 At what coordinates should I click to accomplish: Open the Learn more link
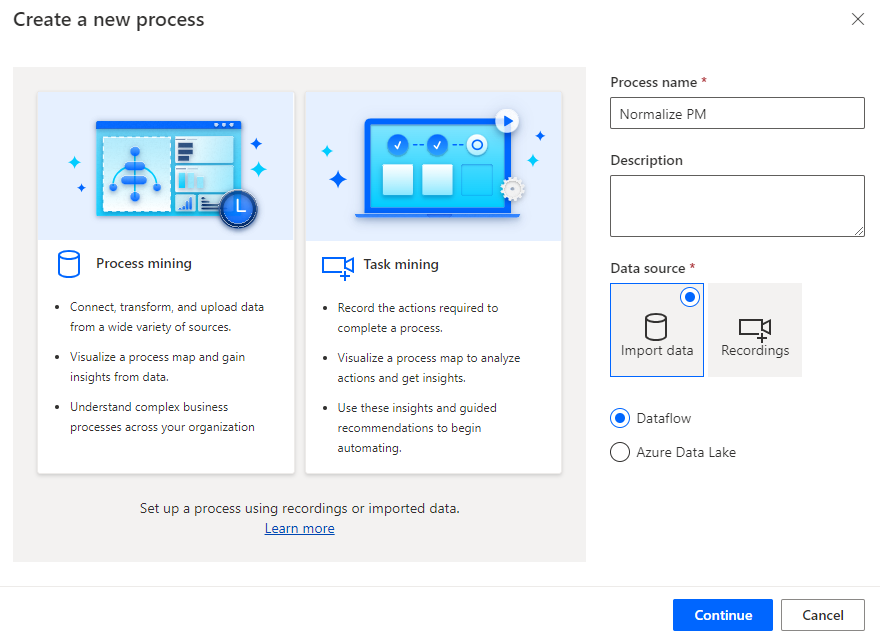click(299, 529)
